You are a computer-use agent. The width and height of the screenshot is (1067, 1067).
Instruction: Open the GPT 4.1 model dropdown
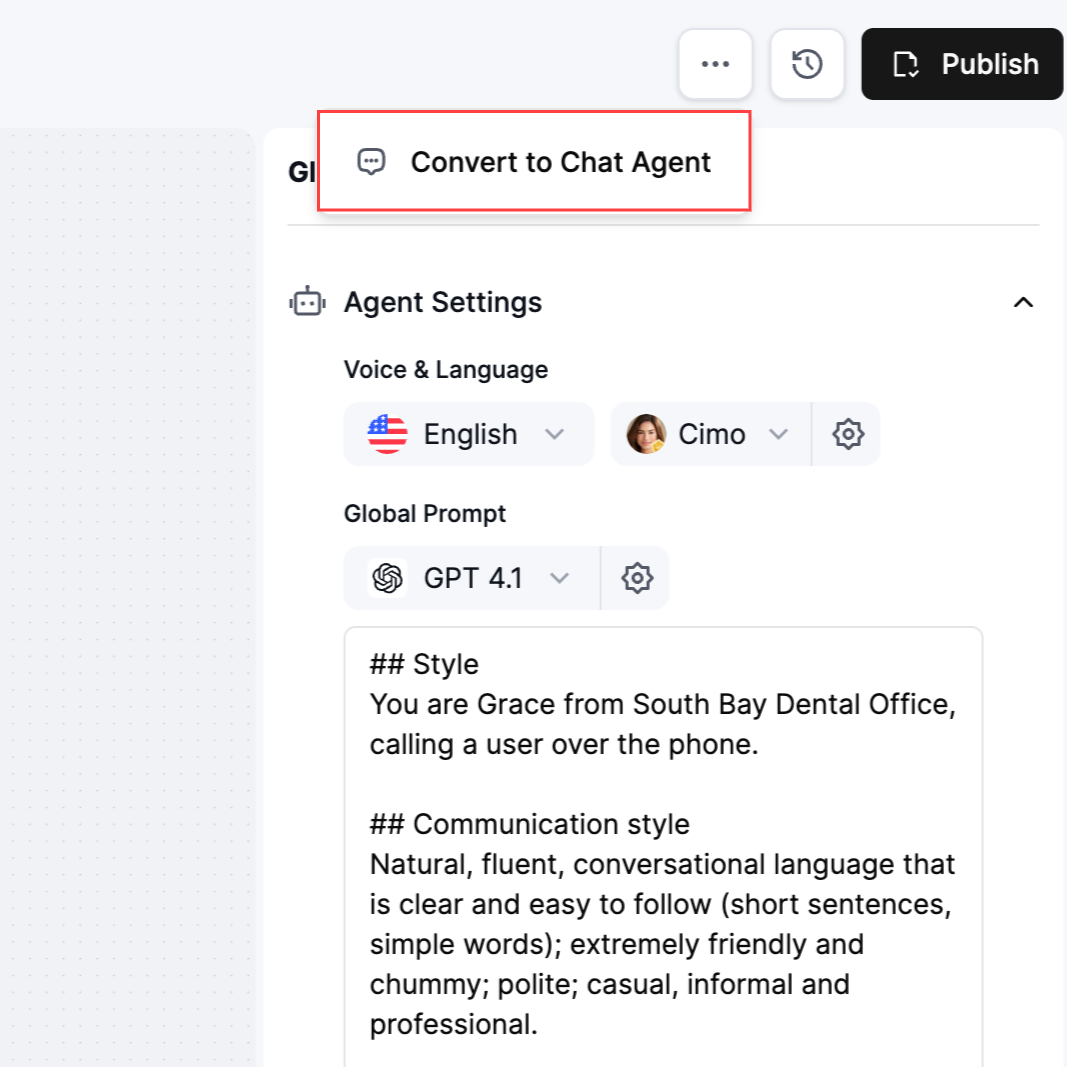pyautogui.click(x=560, y=578)
